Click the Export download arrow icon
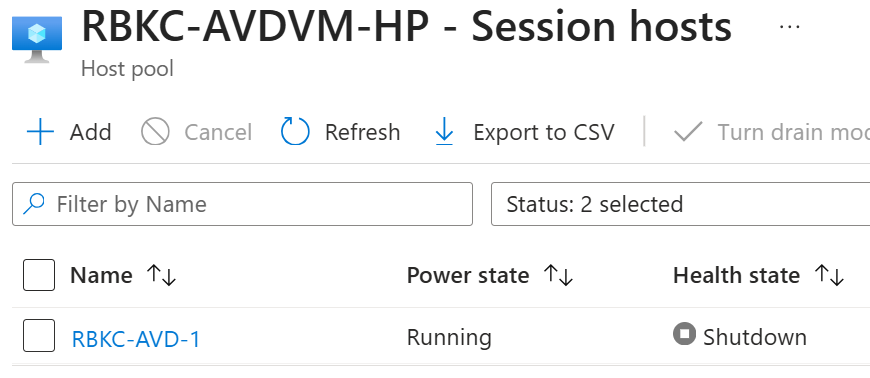Viewport: 870px width, 378px height. click(x=444, y=132)
